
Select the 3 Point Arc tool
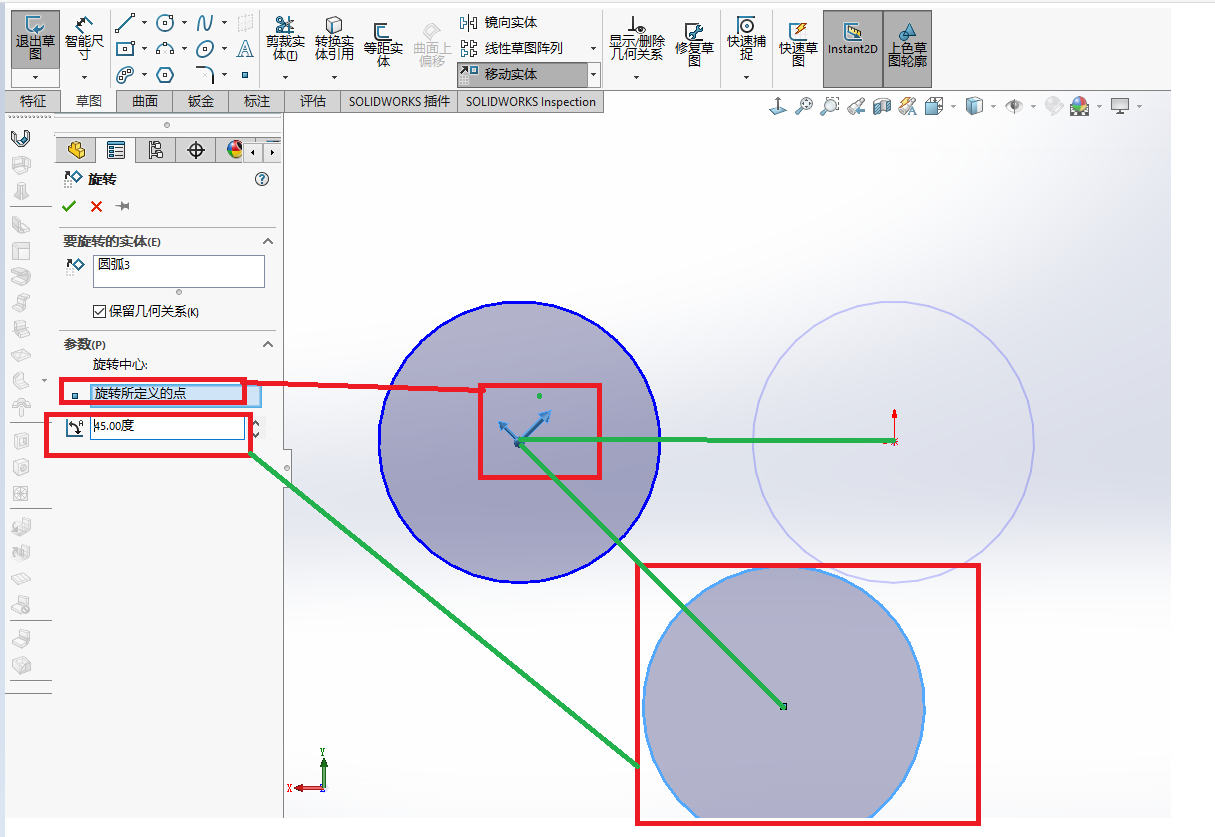(165, 48)
